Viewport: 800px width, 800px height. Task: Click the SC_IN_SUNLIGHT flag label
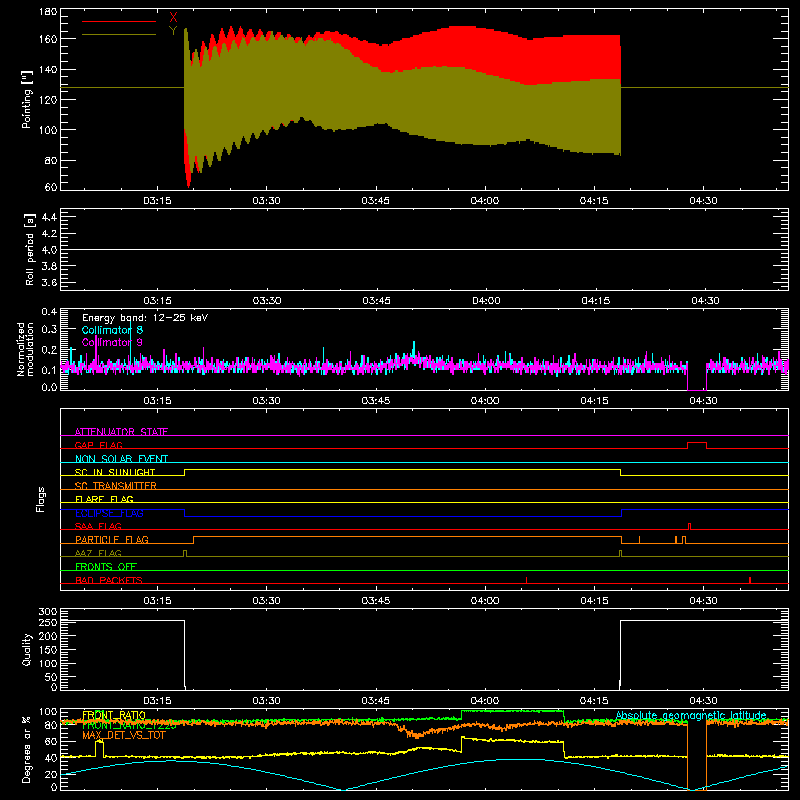(115, 472)
